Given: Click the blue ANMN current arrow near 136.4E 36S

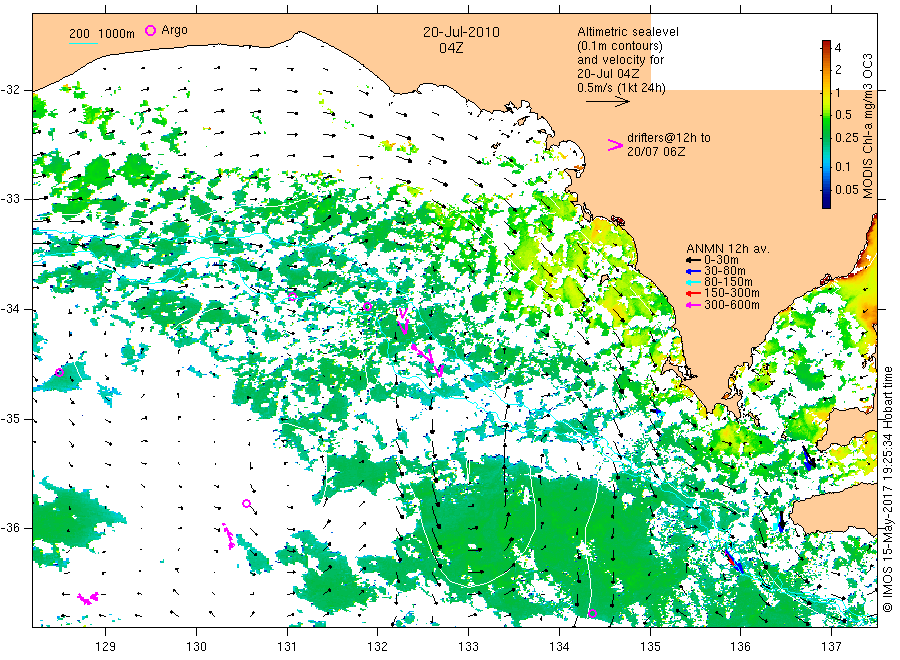Looking at the screenshot, I should (781, 521).
